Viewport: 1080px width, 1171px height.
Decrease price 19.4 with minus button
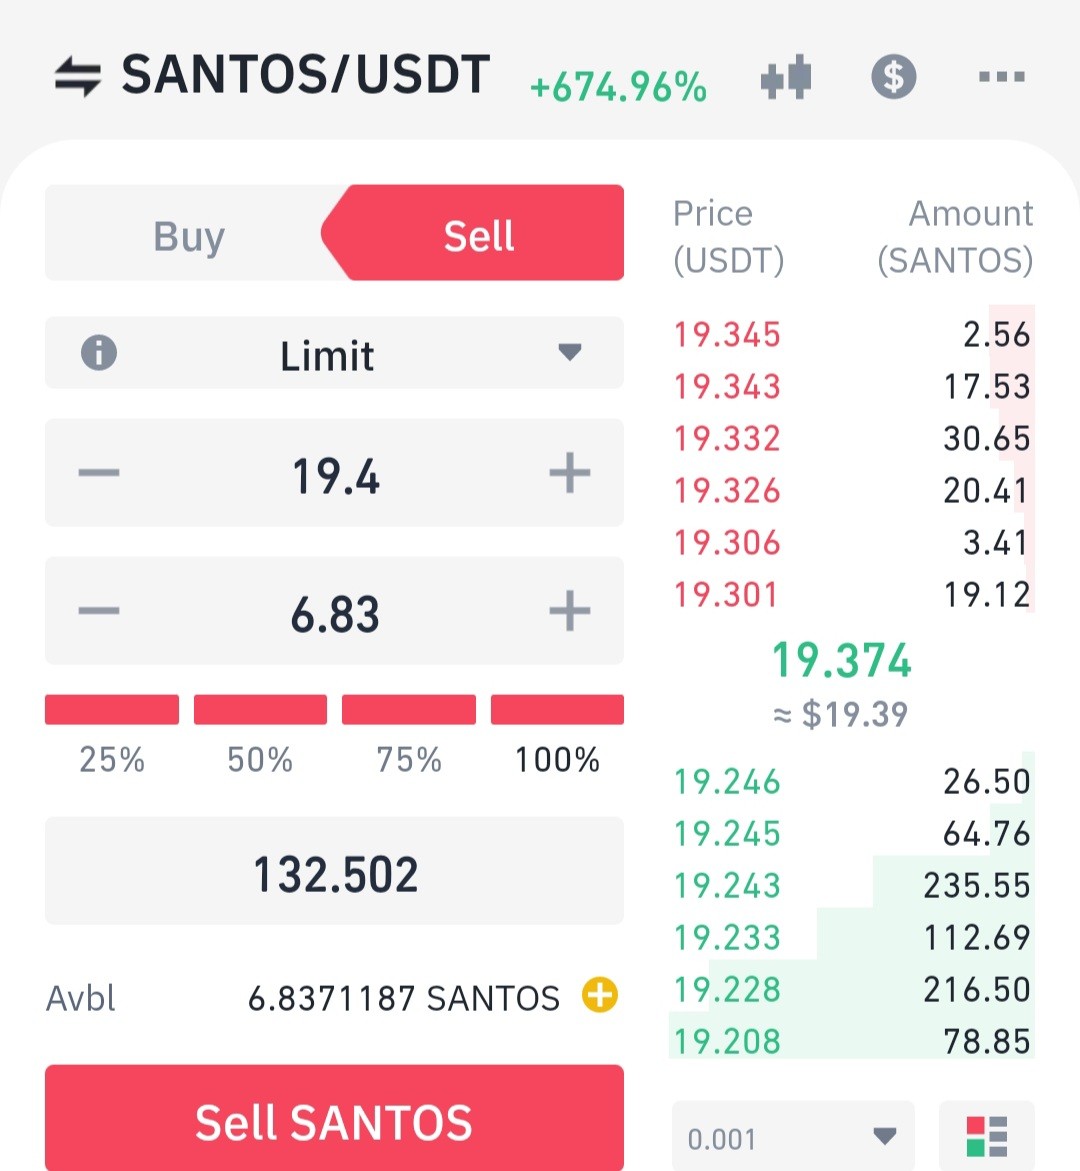click(x=99, y=473)
